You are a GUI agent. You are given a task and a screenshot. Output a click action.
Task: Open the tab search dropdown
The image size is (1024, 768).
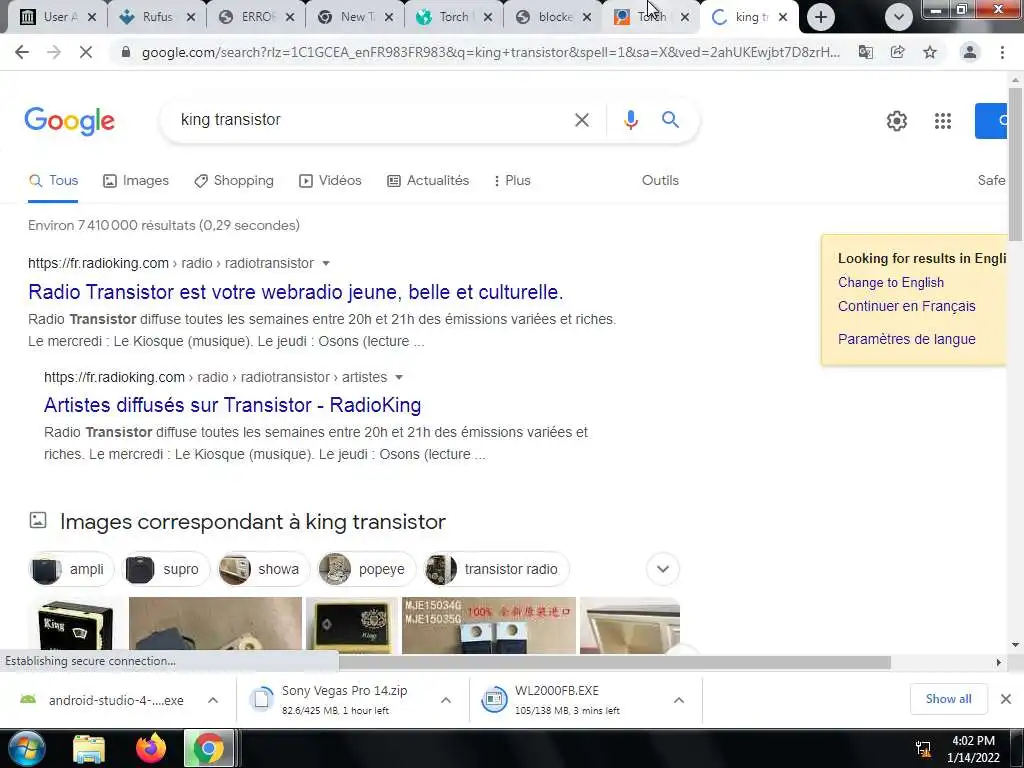pyautogui.click(x=899, y=17)
